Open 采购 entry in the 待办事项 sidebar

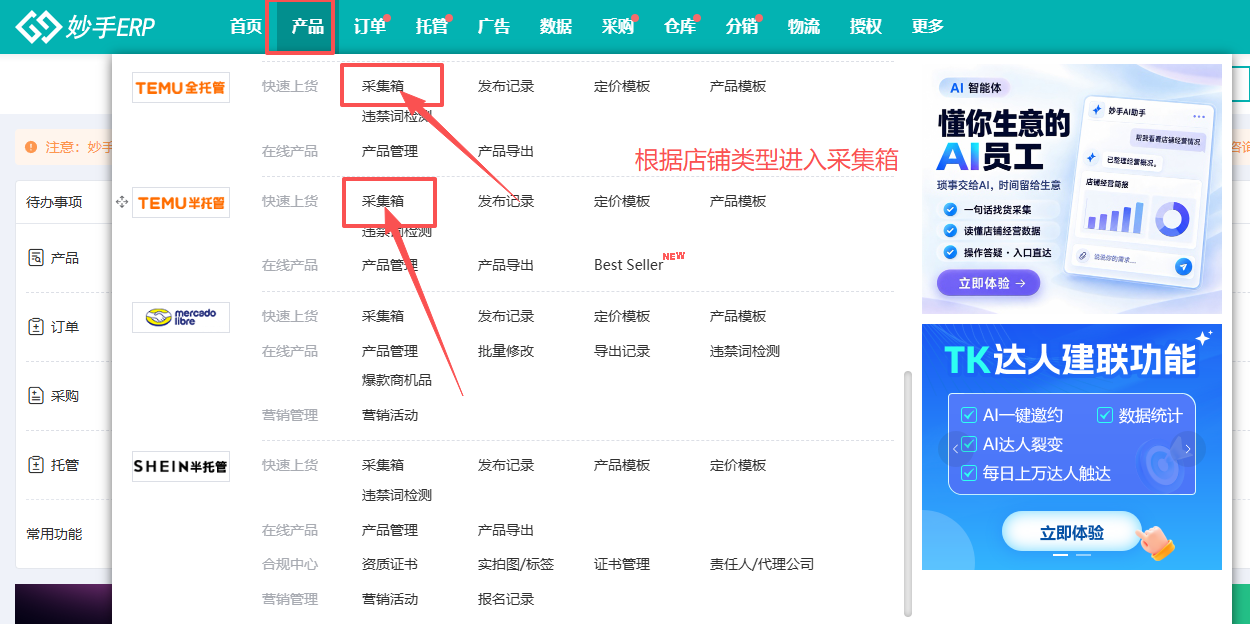pyautogui.click(x=54, y=396)
